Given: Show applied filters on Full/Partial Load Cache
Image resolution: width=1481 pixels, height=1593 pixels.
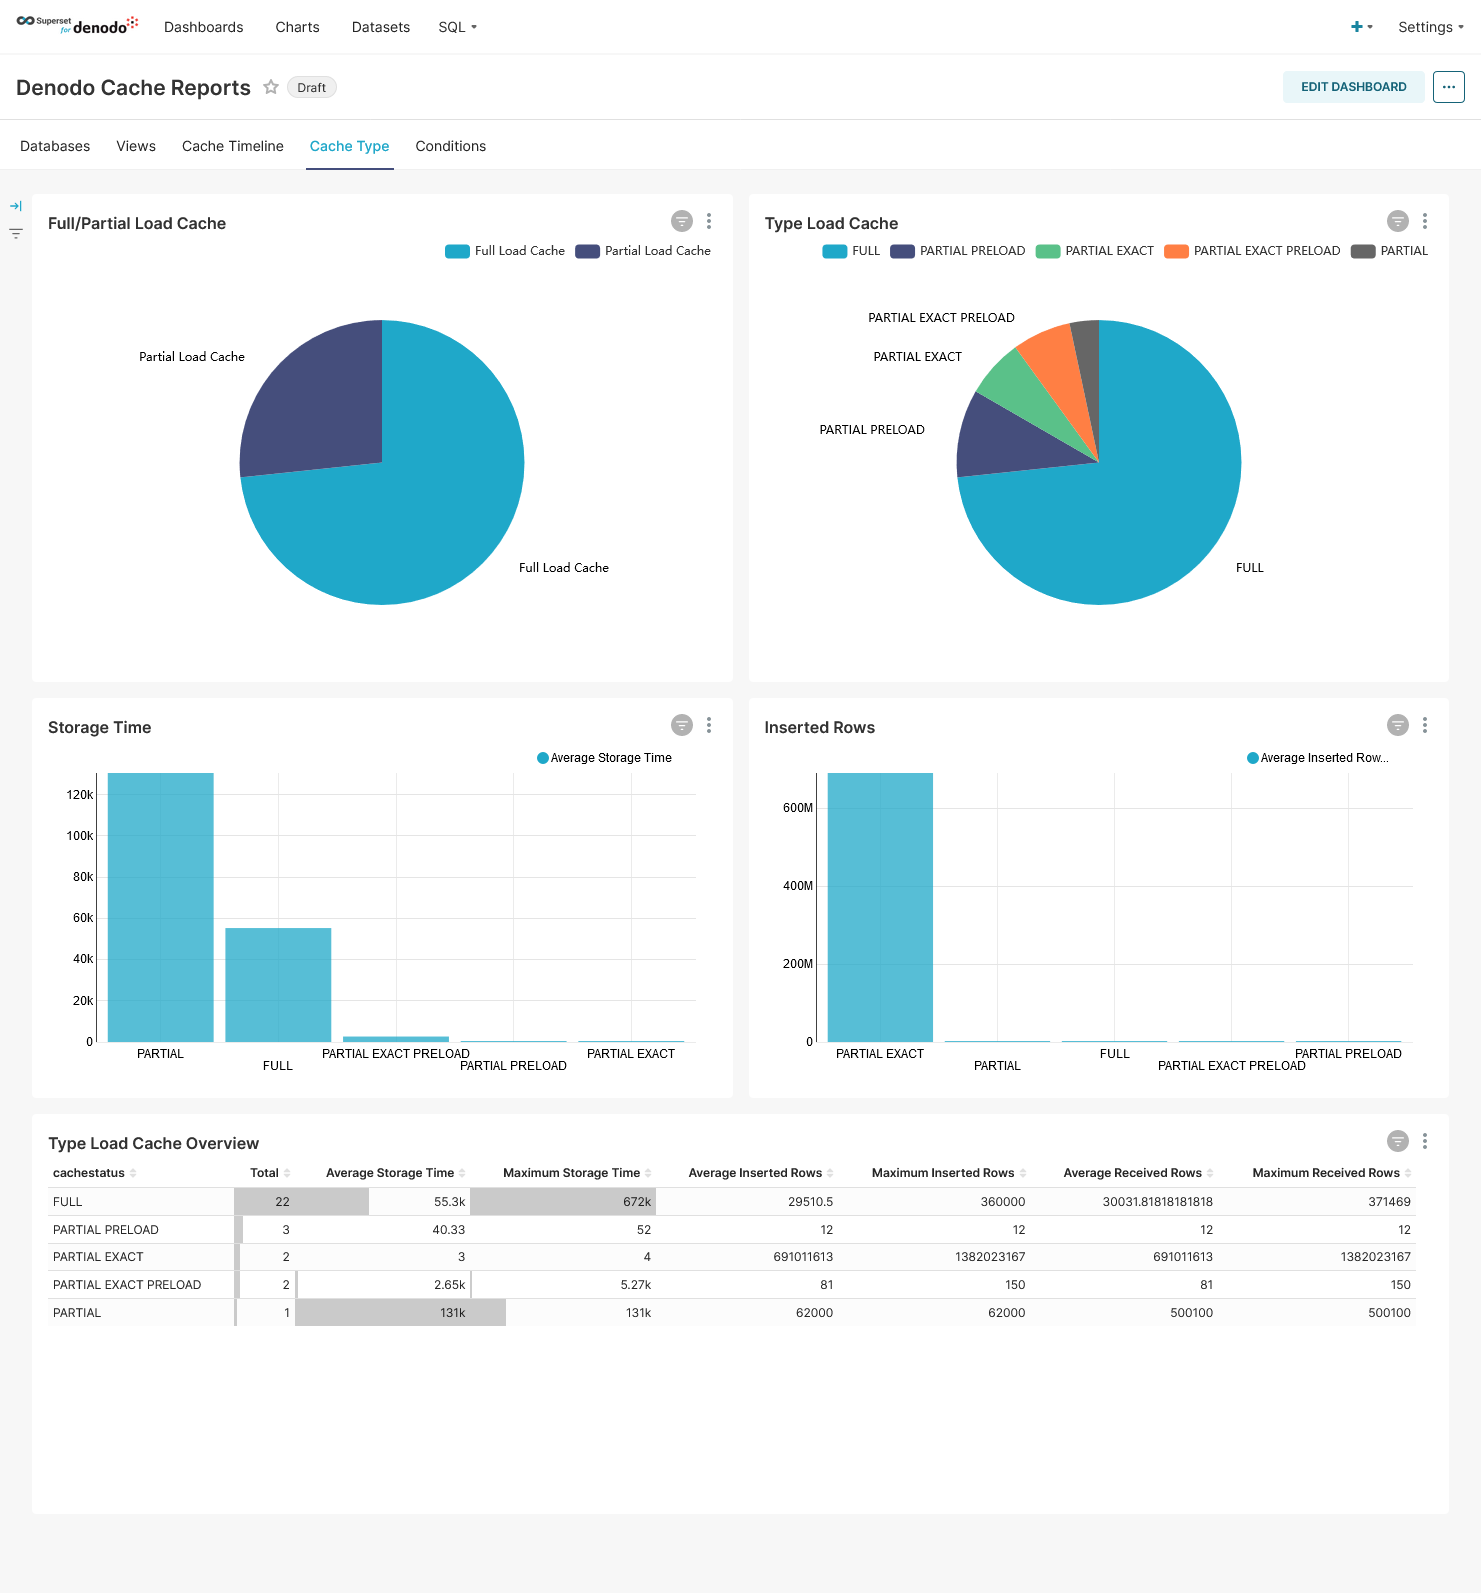Looking at the screenshot, I should pyautogui.click(x=682, y=221).
